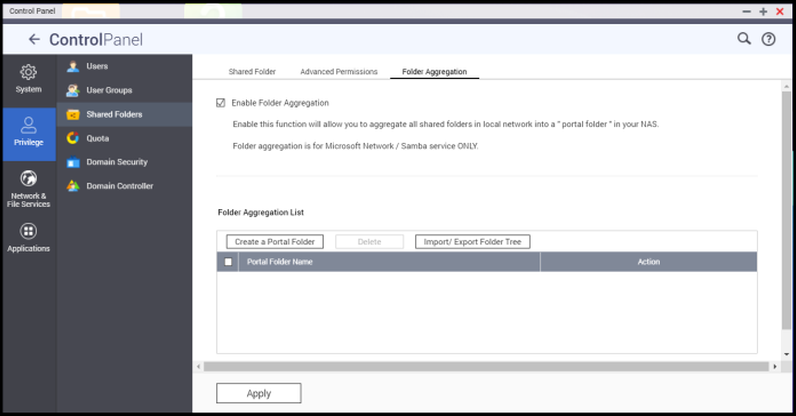Minimize the Control Panel window

pyautogui.click(x=746, y=11)
